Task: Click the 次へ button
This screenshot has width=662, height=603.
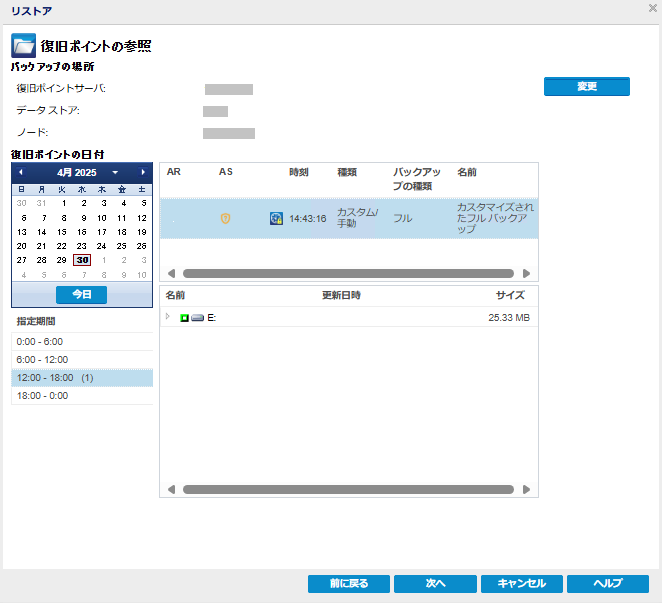Action: pyautogui.click(x=435, y=584)
